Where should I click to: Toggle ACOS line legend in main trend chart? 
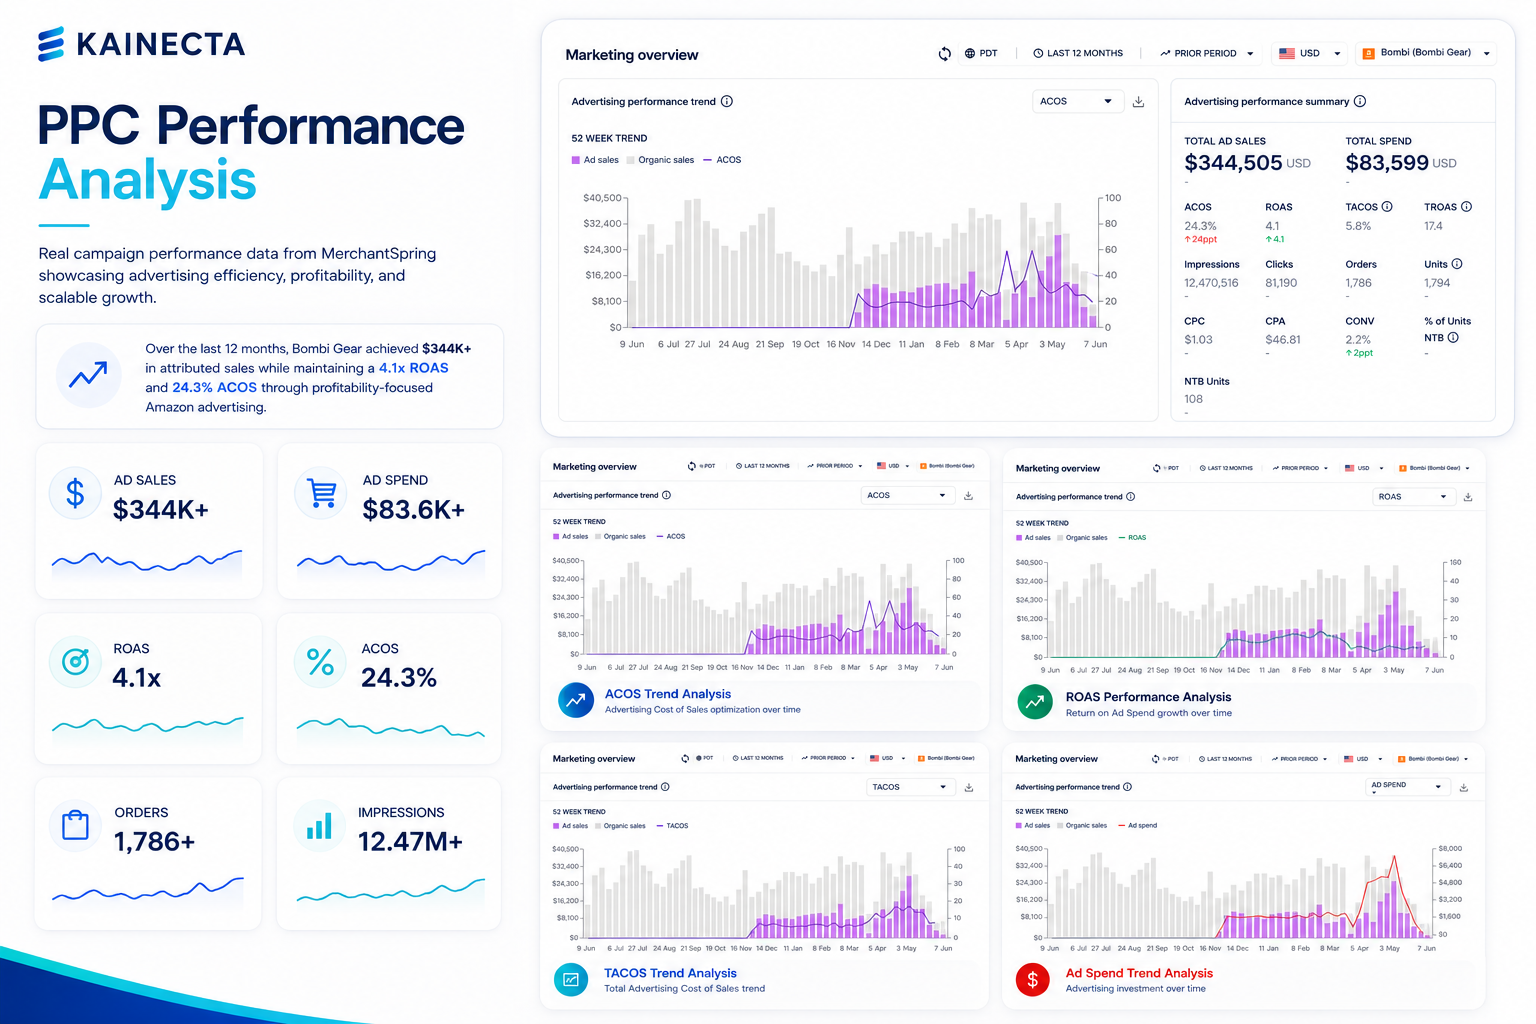[x=722, y=160]
